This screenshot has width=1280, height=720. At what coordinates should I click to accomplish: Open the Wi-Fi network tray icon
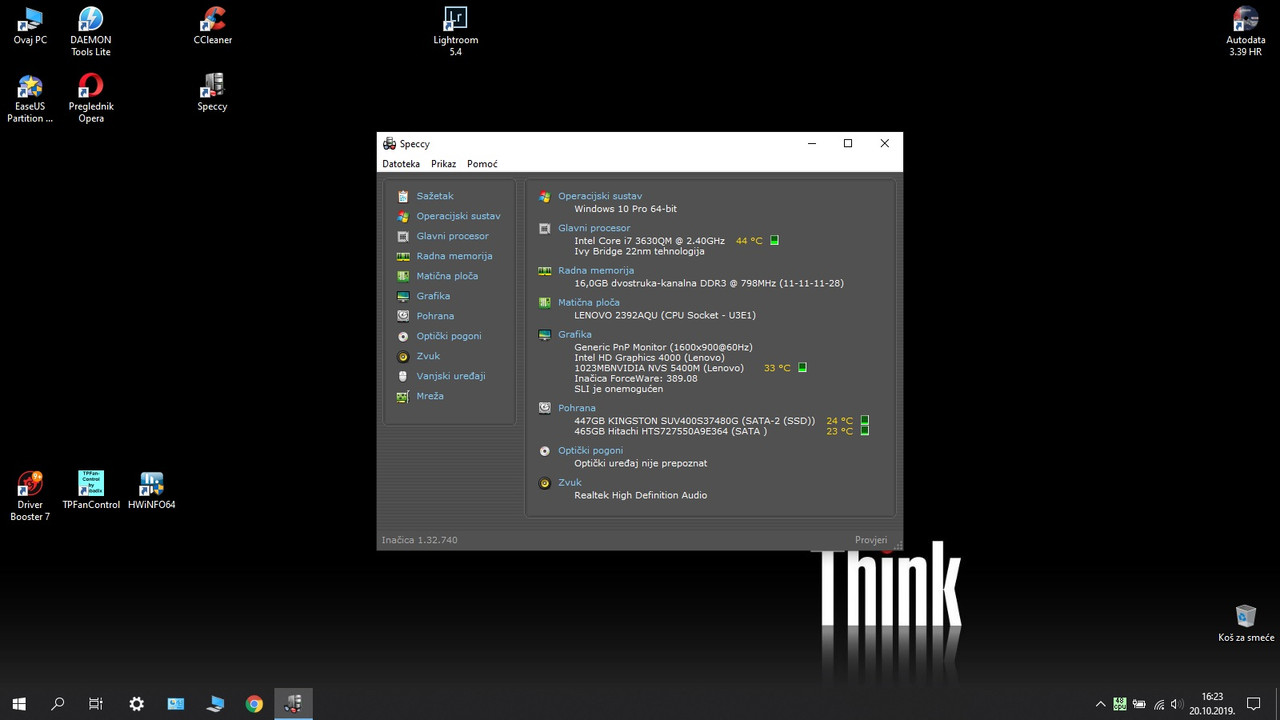click(x=1159, y=704)
